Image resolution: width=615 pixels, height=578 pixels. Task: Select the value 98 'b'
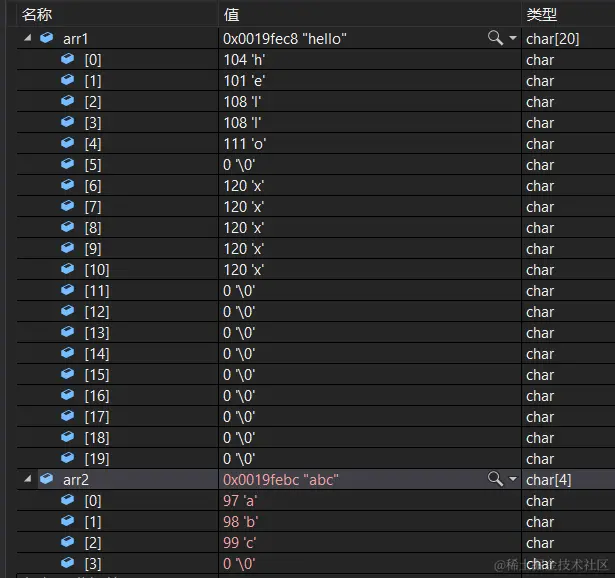tap(240, 522)
